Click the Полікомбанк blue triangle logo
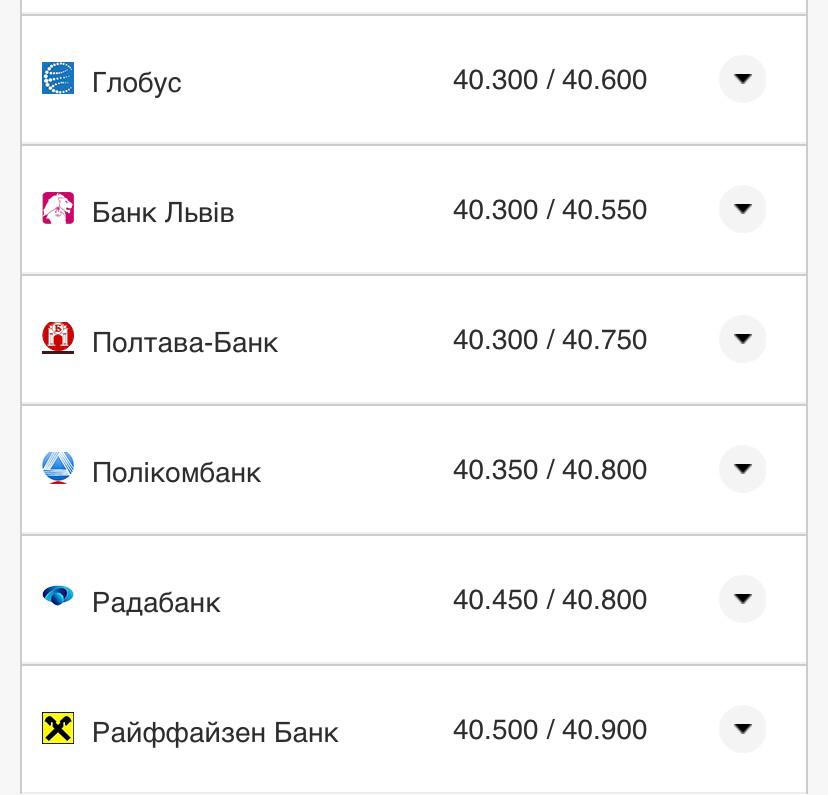Viewport: 828px width, 795px height. click(58, 468)
